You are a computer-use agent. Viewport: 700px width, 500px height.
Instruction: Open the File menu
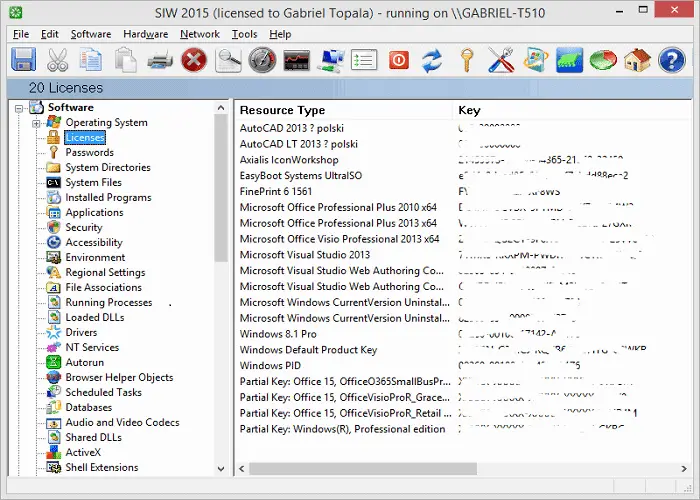tap(21, 34)
